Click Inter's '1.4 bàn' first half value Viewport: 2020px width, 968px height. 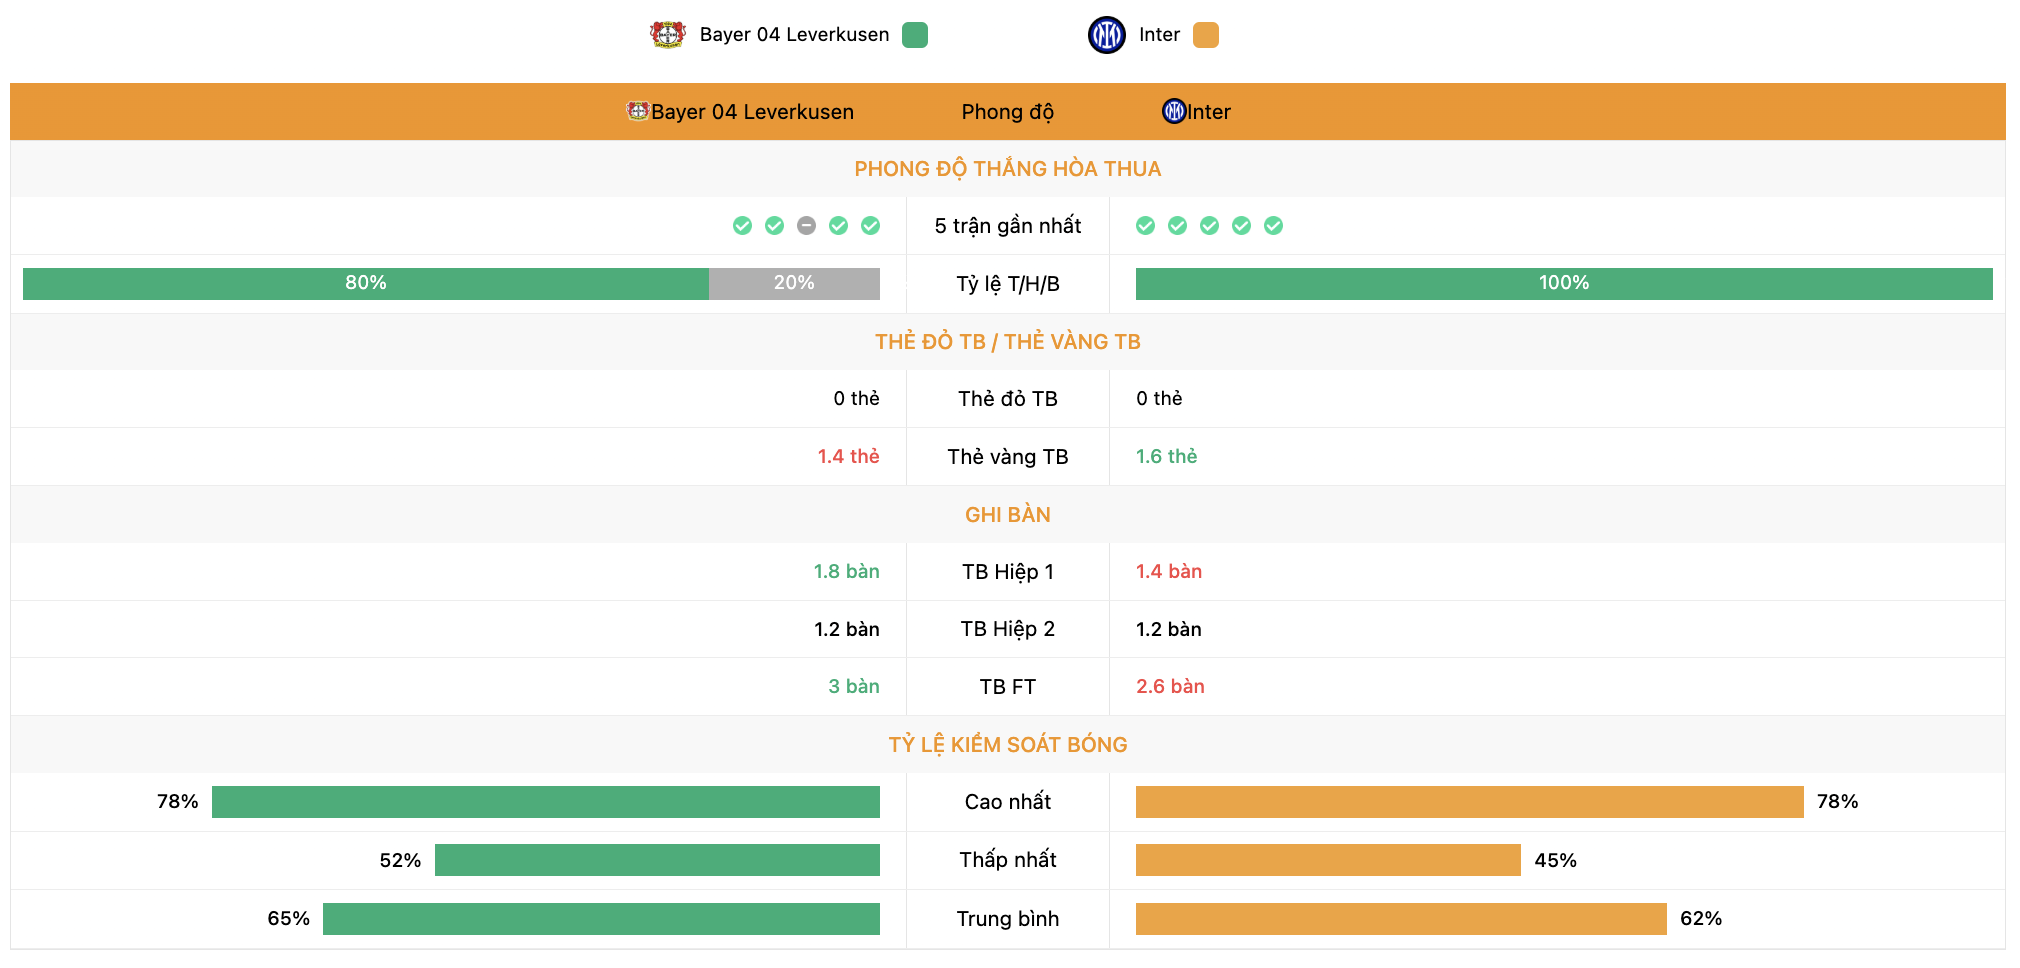(x=1169, y=572)
